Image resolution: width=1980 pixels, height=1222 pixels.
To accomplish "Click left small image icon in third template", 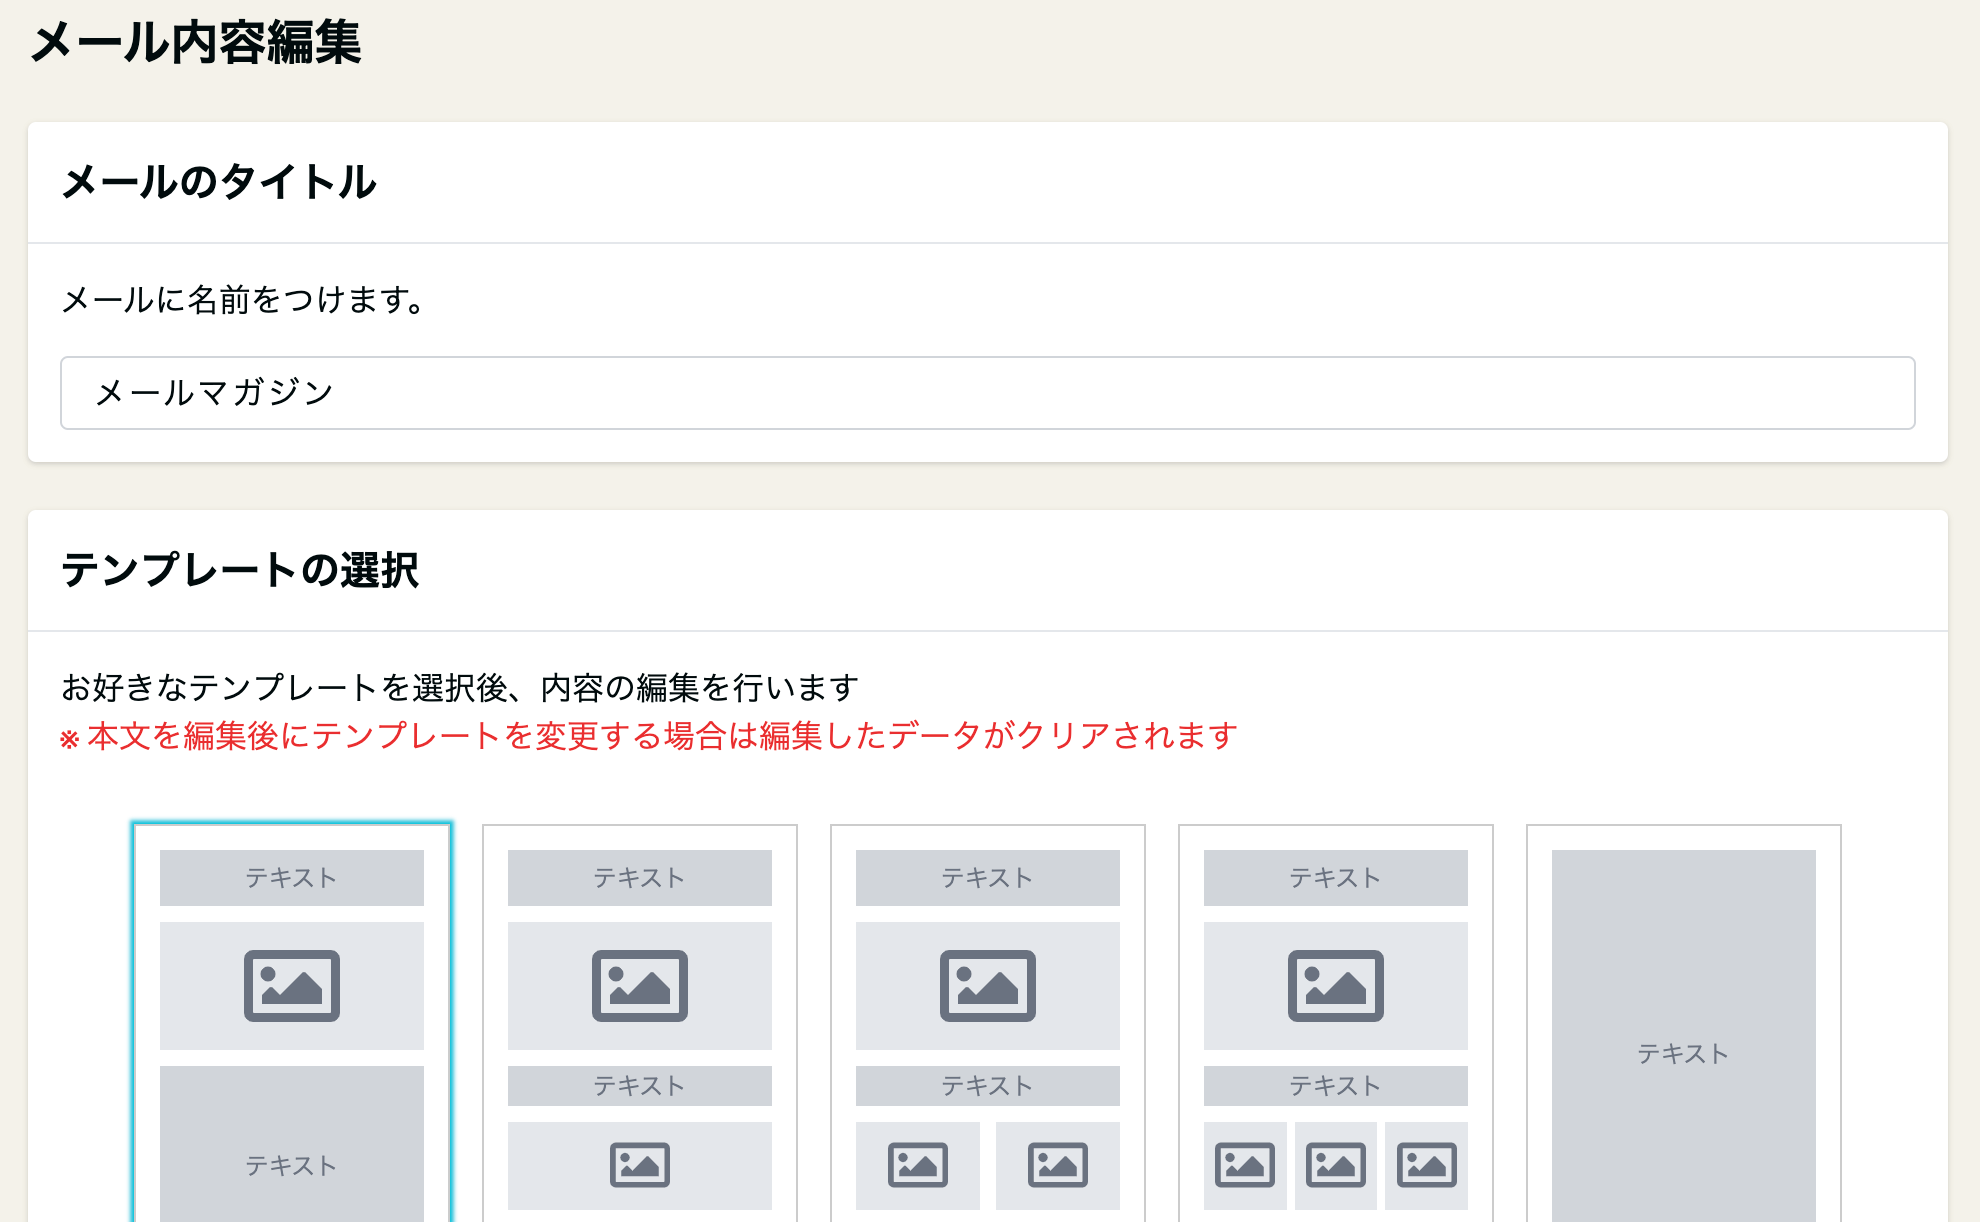I will (918, 1165).
